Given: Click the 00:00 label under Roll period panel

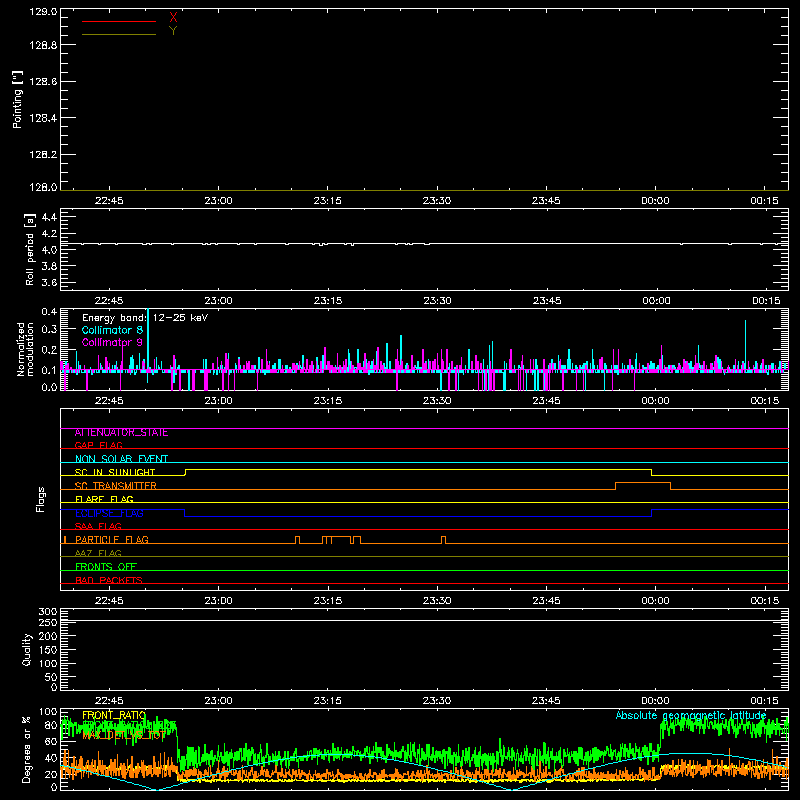Looking at the screenshot, I should click(656, 301).
